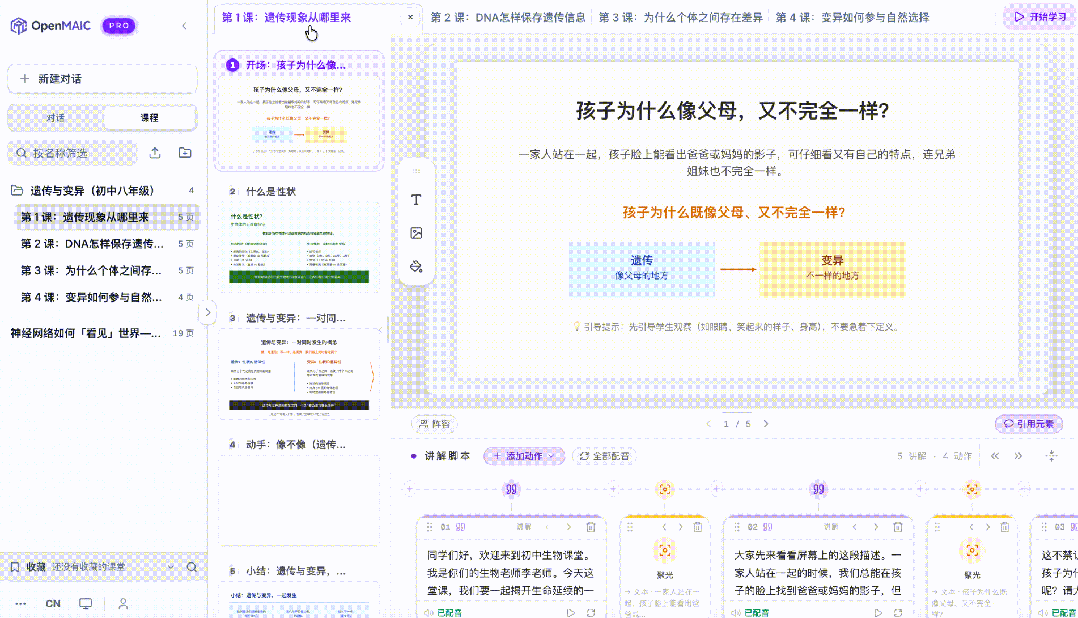This screenshot has height=618, width=1078.
Task: Collapse the 遗传与变异（初中八年级）folder
Action: (x=102, y=190)
